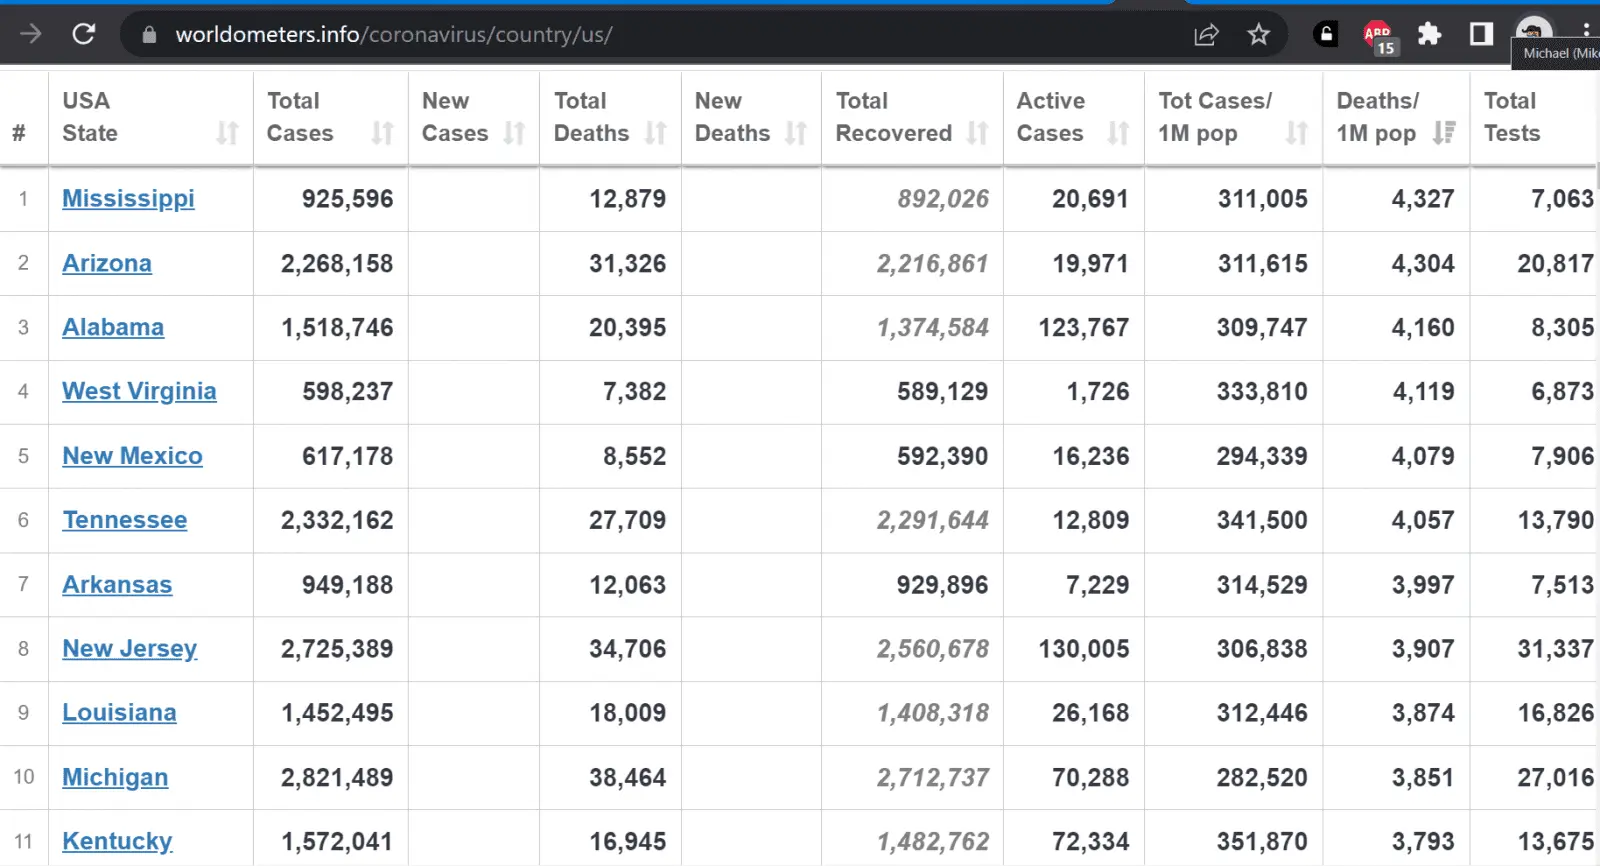Open the Michael profile avatar menu
Screen dimensions: 1600x866
click(x=1534, y=30)
